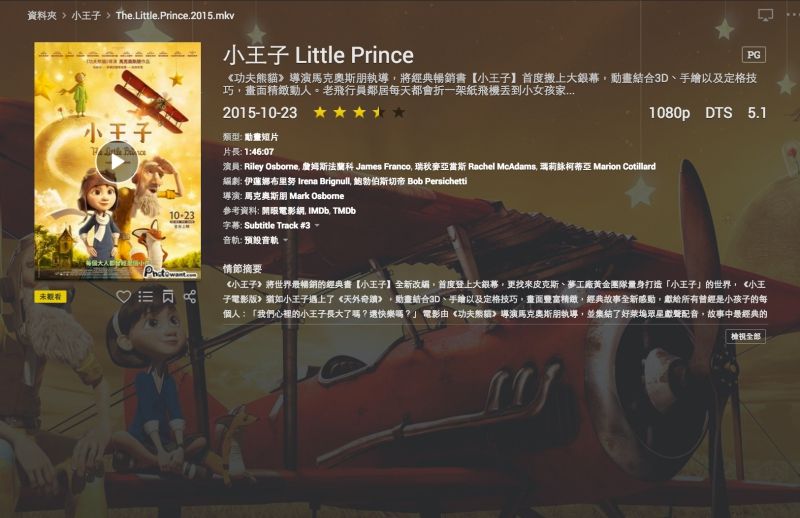The height and width of the screenshot is (518, 800).
Task: Open the 開眼電影網 reference link
Action: pyautogui.click(x=283, y=211)
